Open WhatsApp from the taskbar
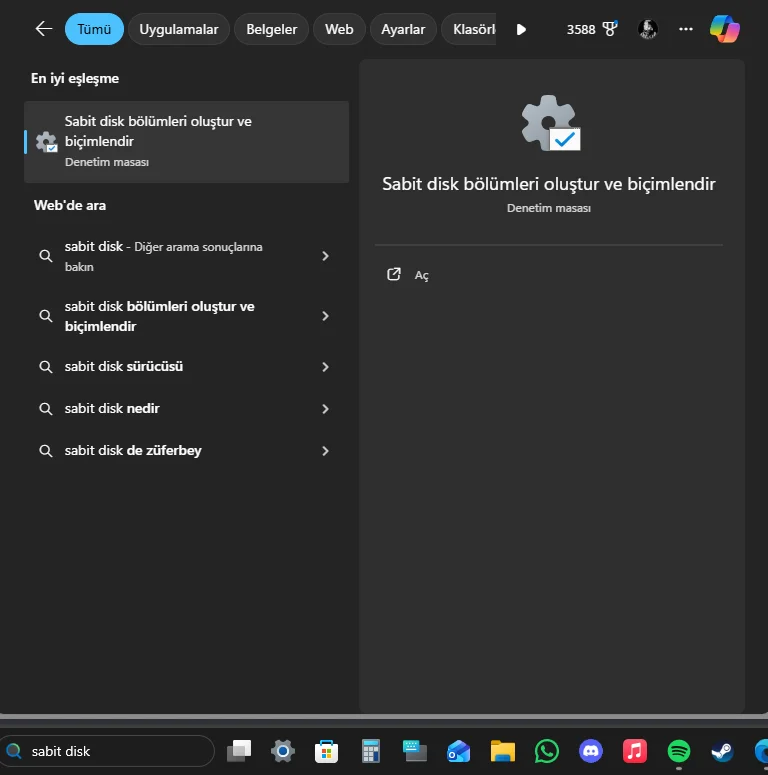 tap(547, 751)
